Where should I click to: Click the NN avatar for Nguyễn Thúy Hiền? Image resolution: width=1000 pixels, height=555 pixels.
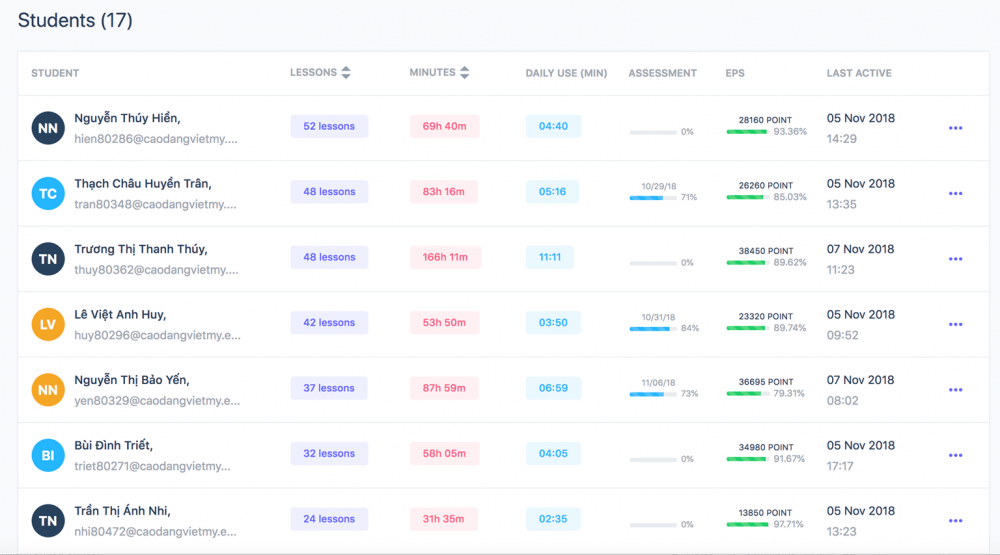tap(48, 128)
